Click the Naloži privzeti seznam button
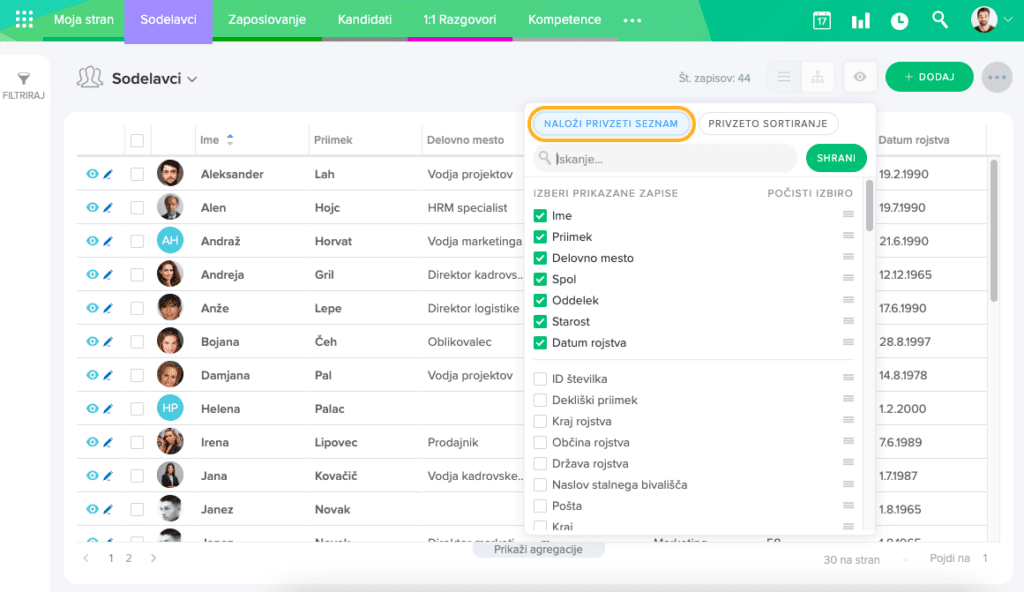This screenshot has height=592, width=1024. pyautogui.click(x=610, y=123)
